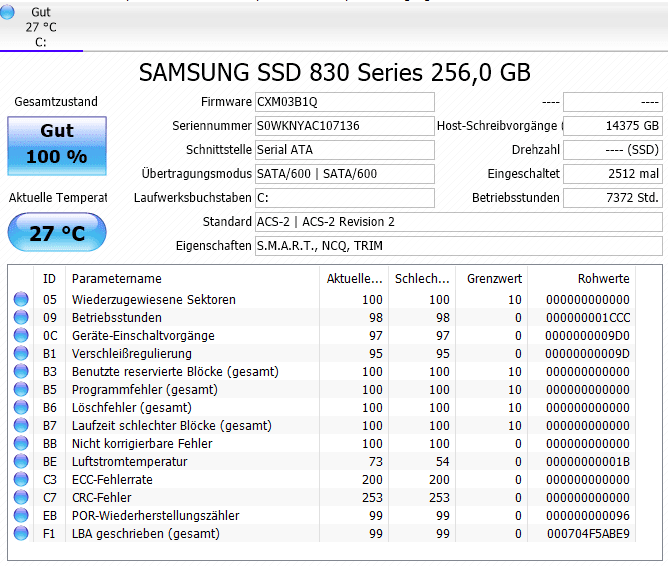Click the Host-Schreibvorgänge value field
Viewport: 669px width, 573px height.
click(613, 126)
